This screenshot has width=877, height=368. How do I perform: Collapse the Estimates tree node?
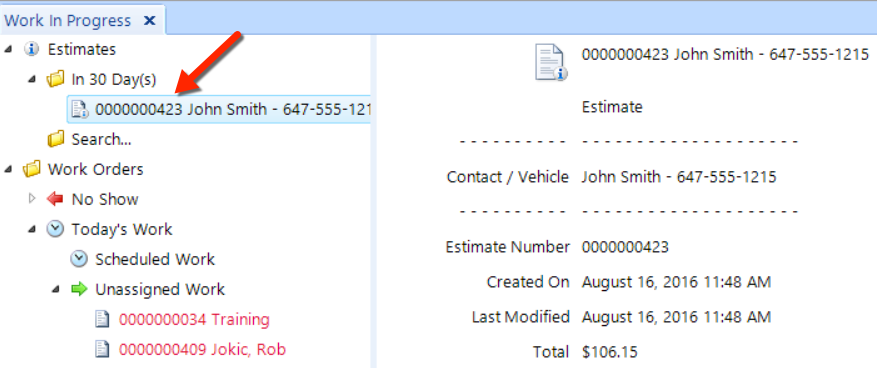[x=8, y=50]
